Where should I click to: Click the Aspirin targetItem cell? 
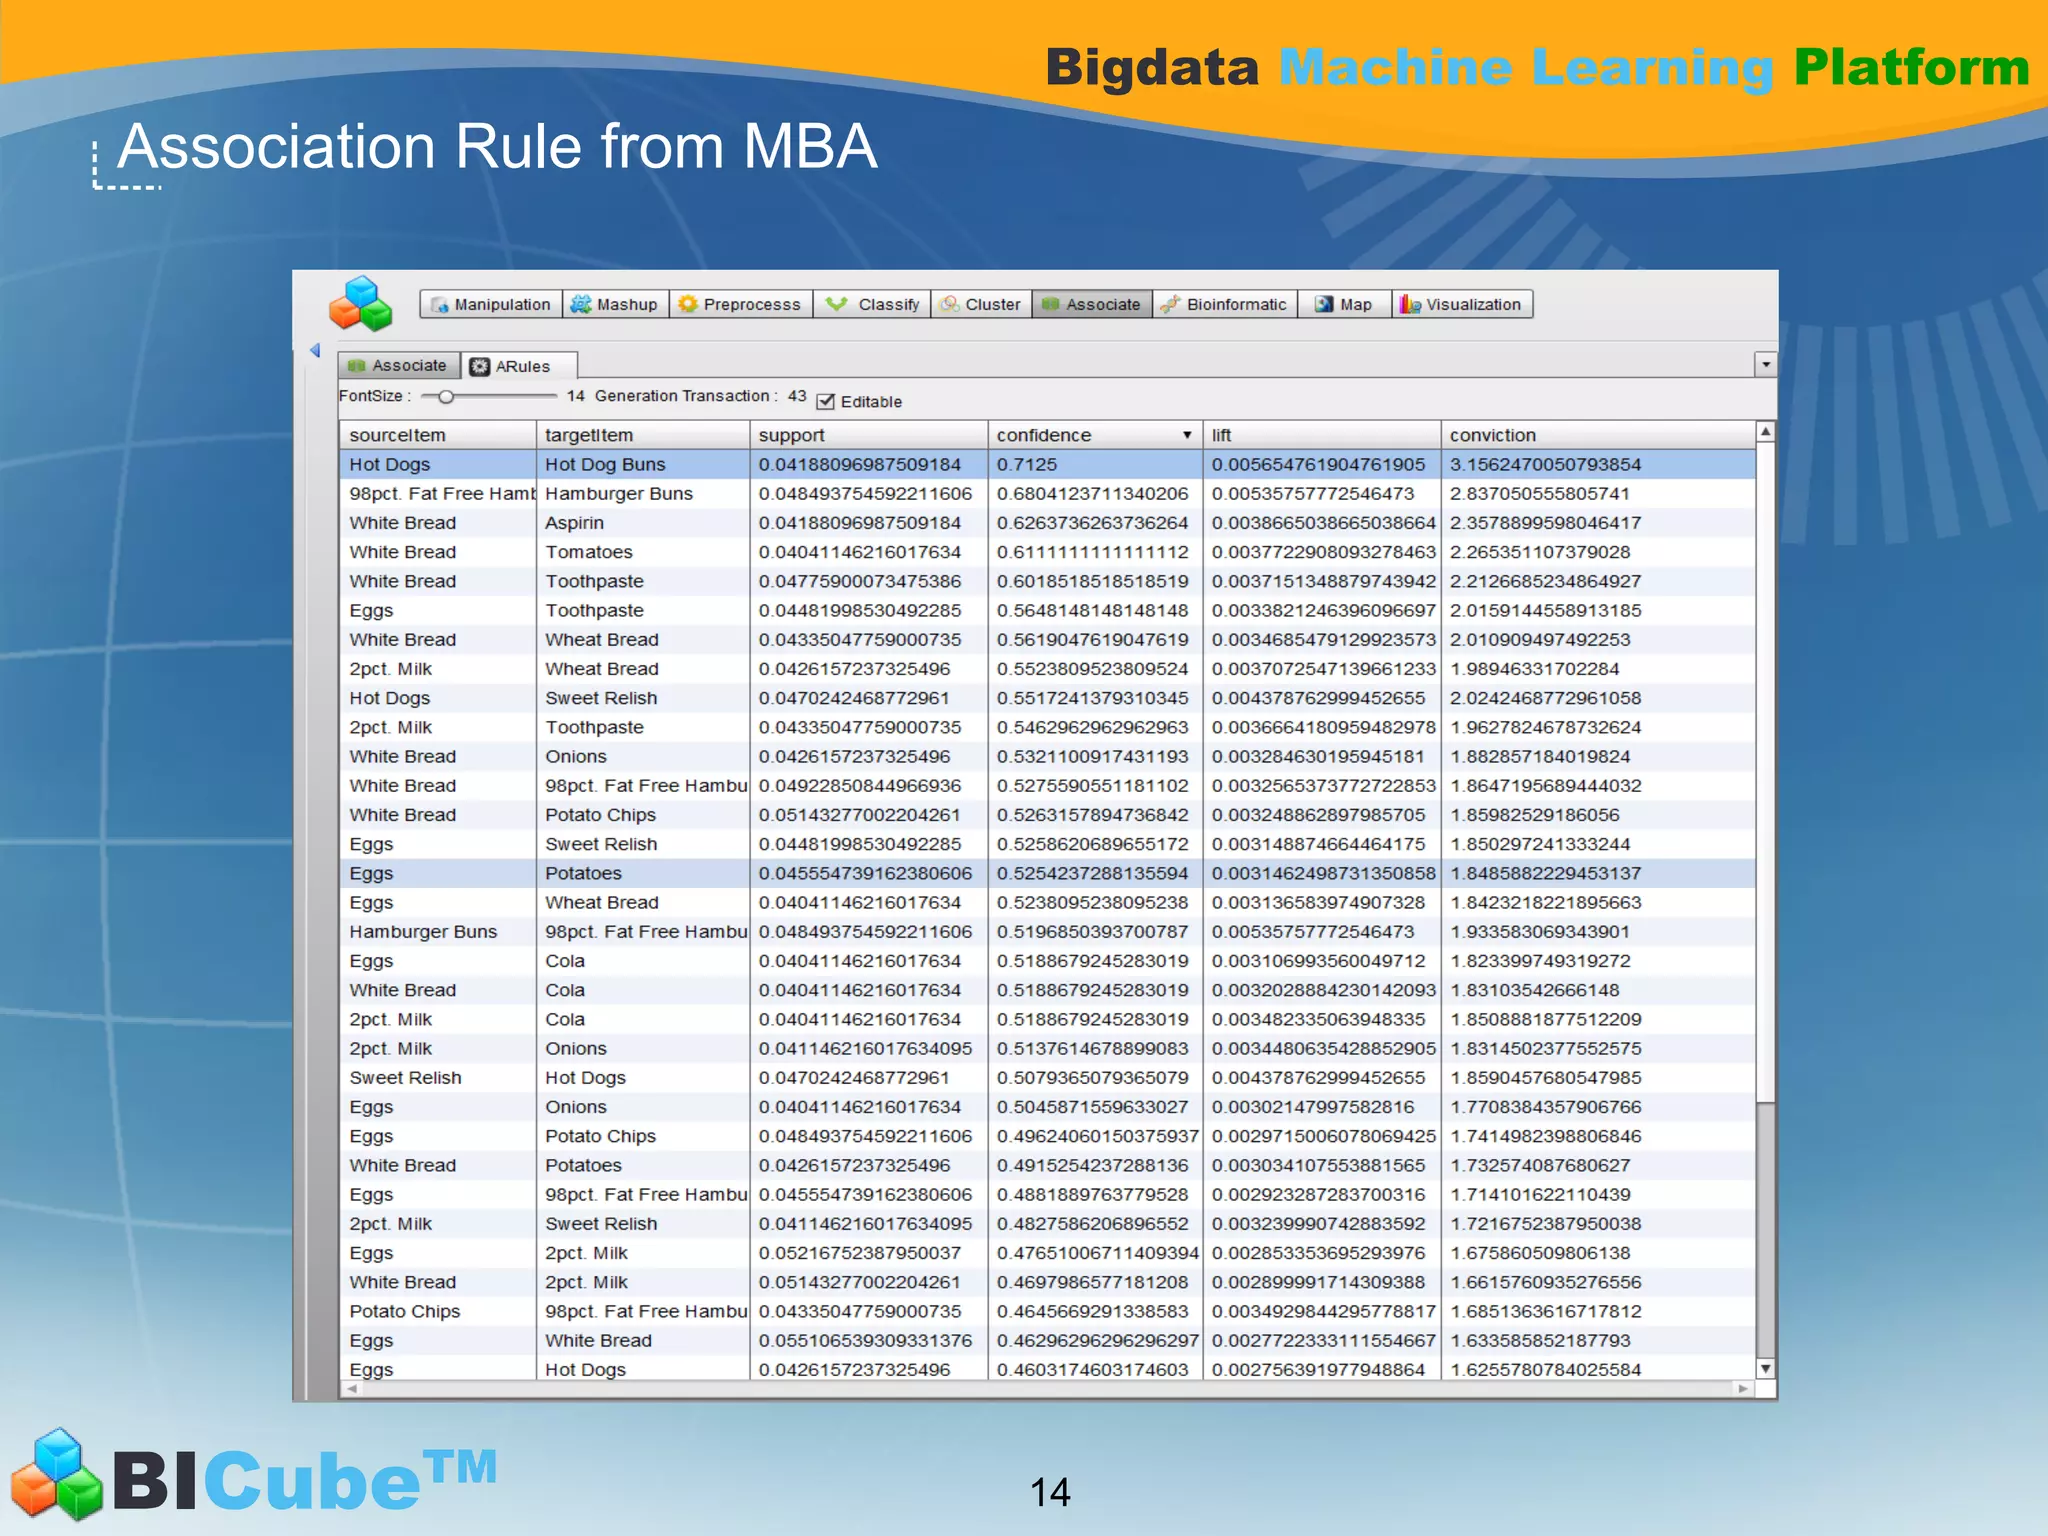643,523
